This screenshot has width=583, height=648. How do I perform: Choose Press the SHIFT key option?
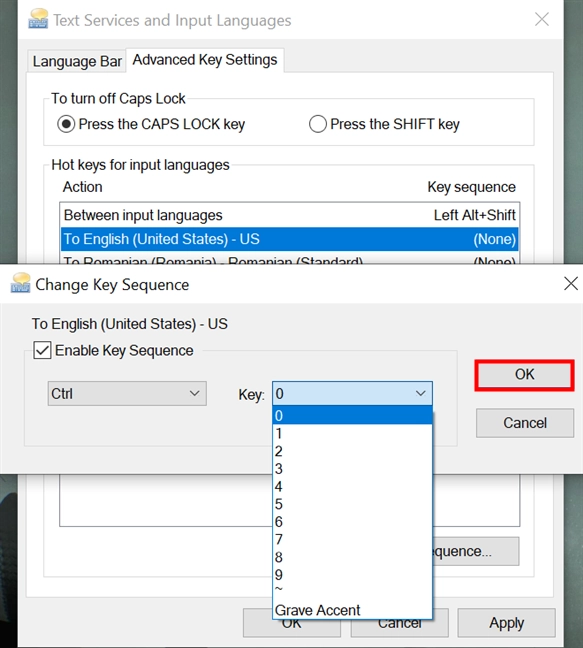[384, 124]
